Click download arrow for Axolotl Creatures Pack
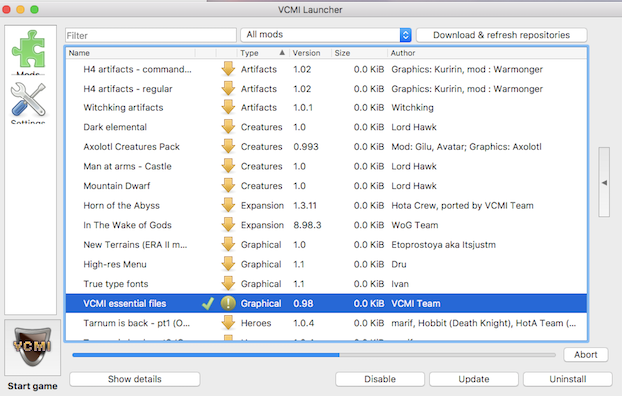The width and height of the screenshot is (622, 396). (x=228, y=147)
